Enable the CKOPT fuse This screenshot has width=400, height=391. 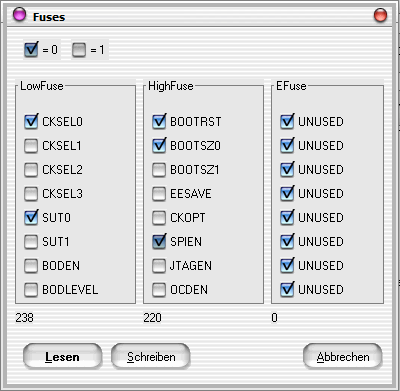tap(159, 218)
